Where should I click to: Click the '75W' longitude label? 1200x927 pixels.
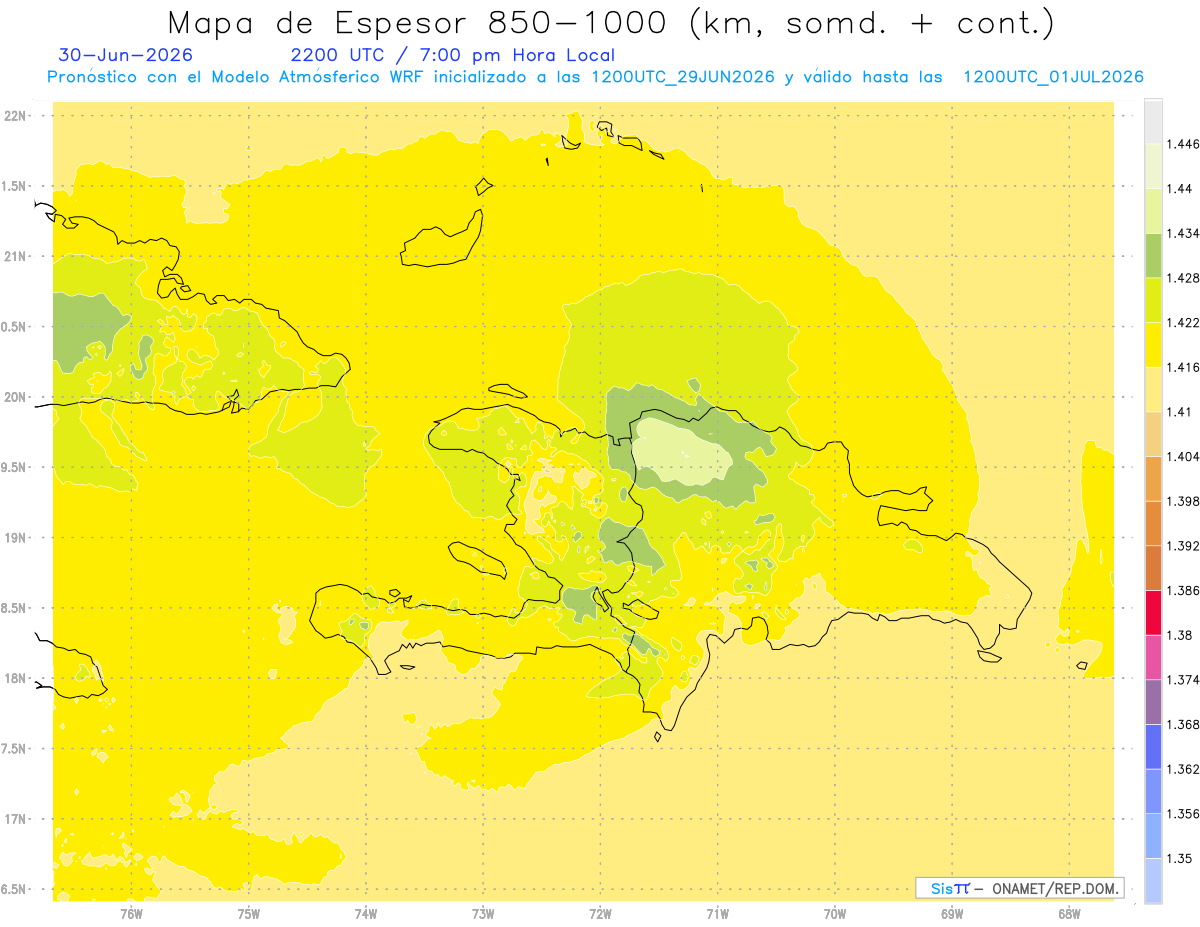click(x=248, y=914)
